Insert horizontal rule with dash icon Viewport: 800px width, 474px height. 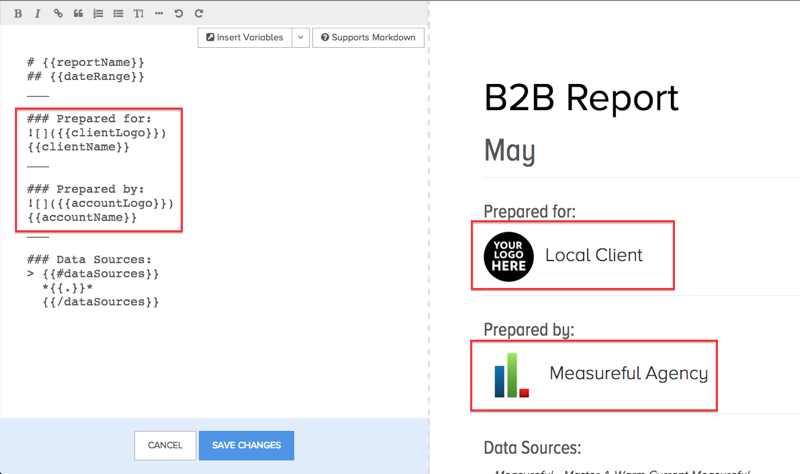(x=159, y=13)
